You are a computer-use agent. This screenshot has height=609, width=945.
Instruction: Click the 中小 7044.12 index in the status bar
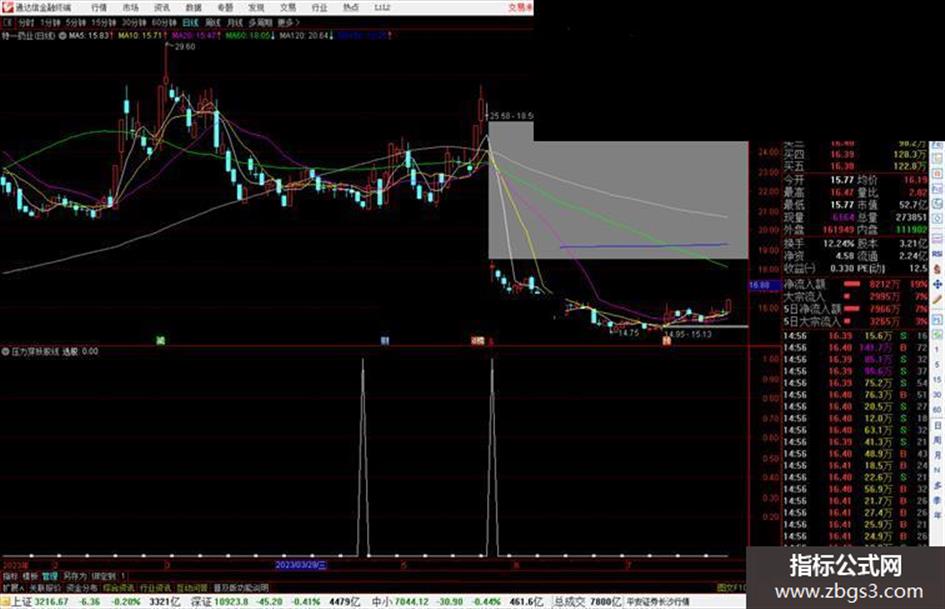[400, 601]
